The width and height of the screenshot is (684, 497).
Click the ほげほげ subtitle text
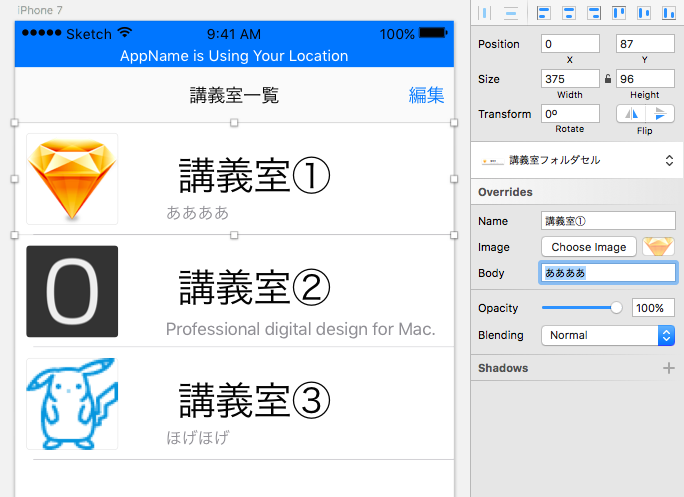[x=198, y=437]
